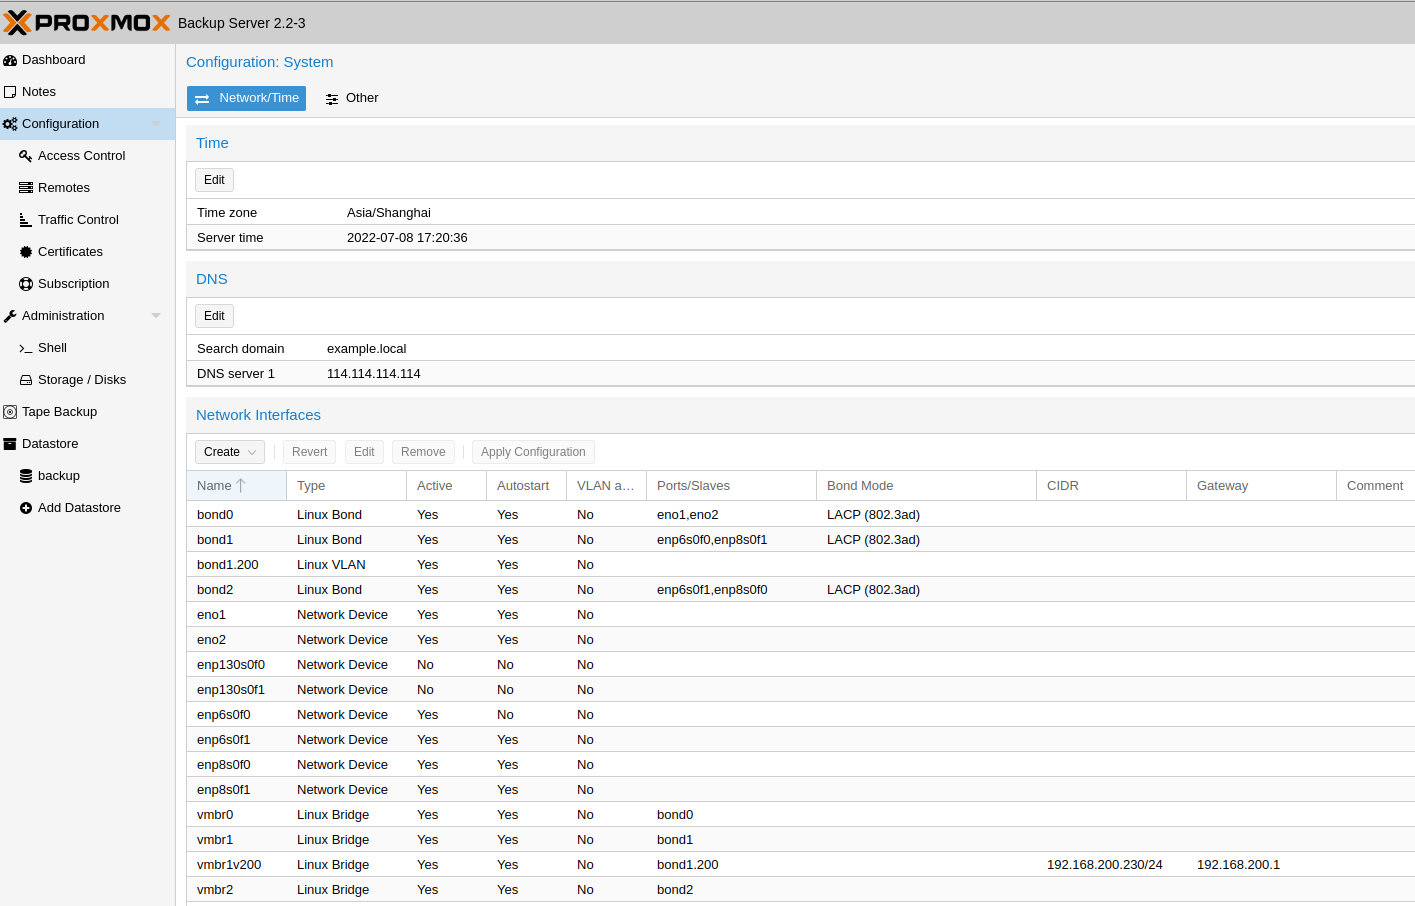Image resolution: width=1415 pixels, height=906 pixels.
Task: Switch to the Network/Time tab
Action: click(x=246, y=98)
